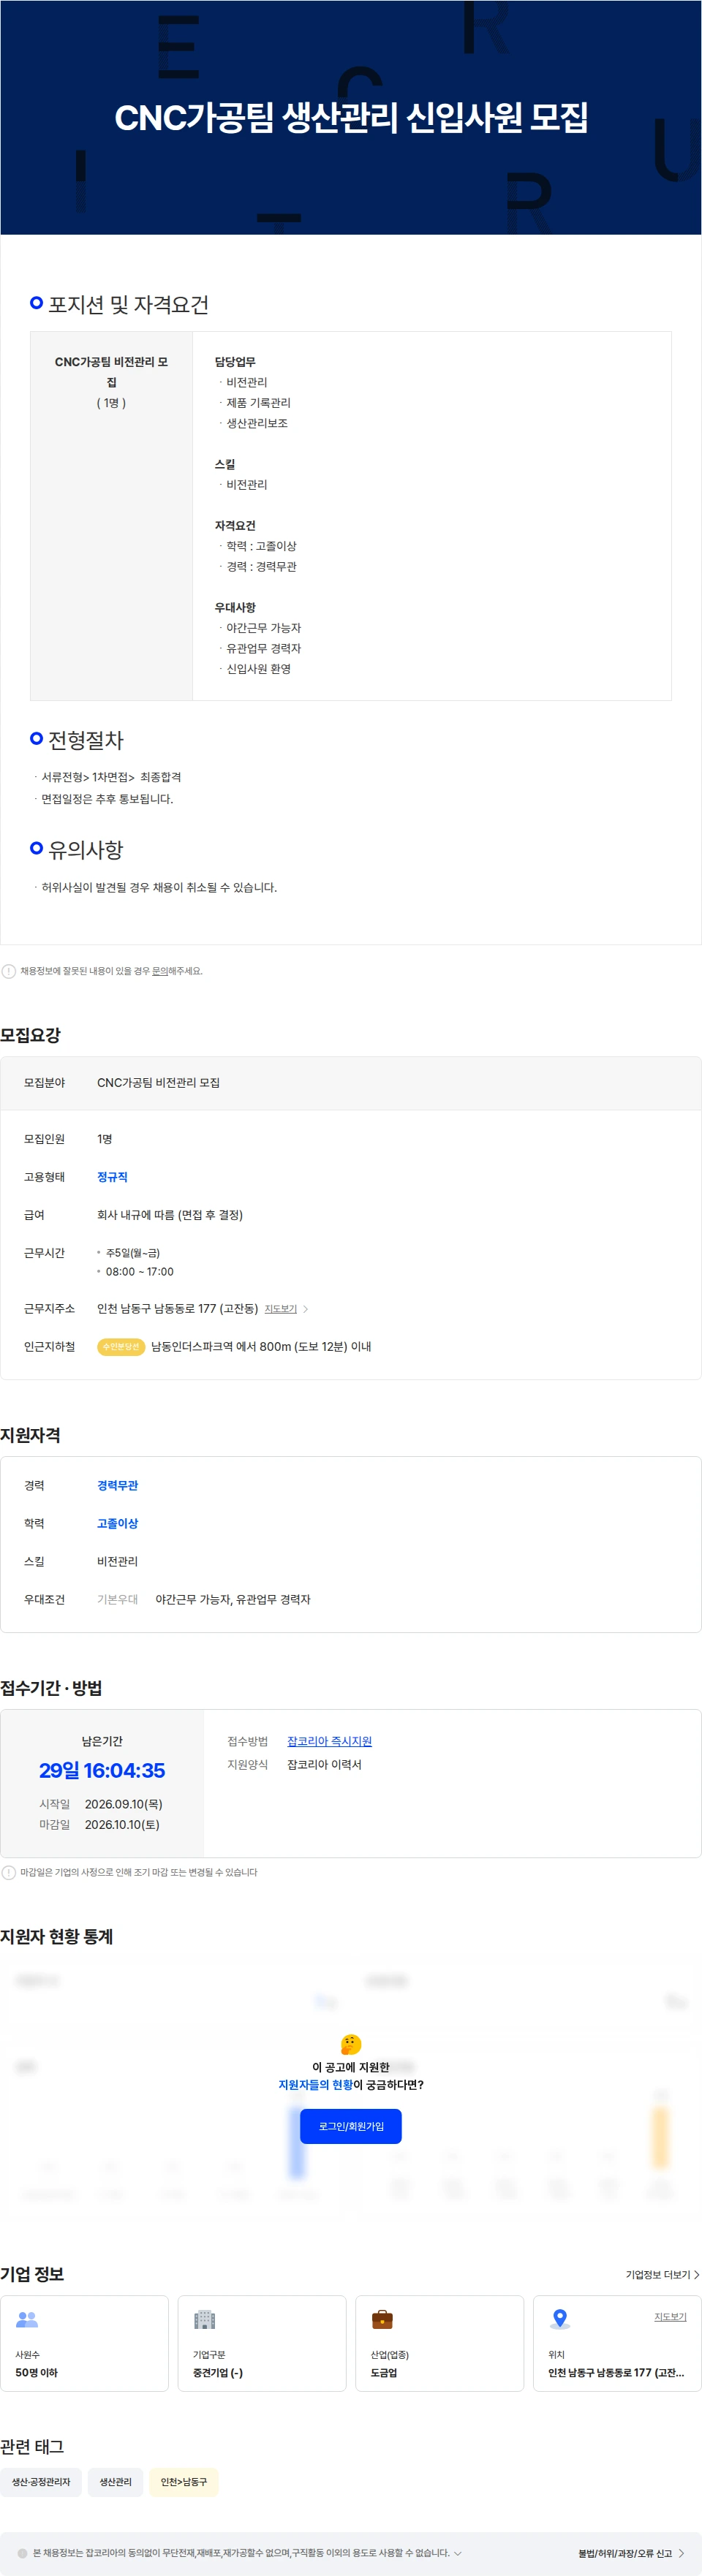The height and width of the screenshot is (2576, 702).
Task: Select the 생산·공정관리자 tag
Action: click(41, 2482)
